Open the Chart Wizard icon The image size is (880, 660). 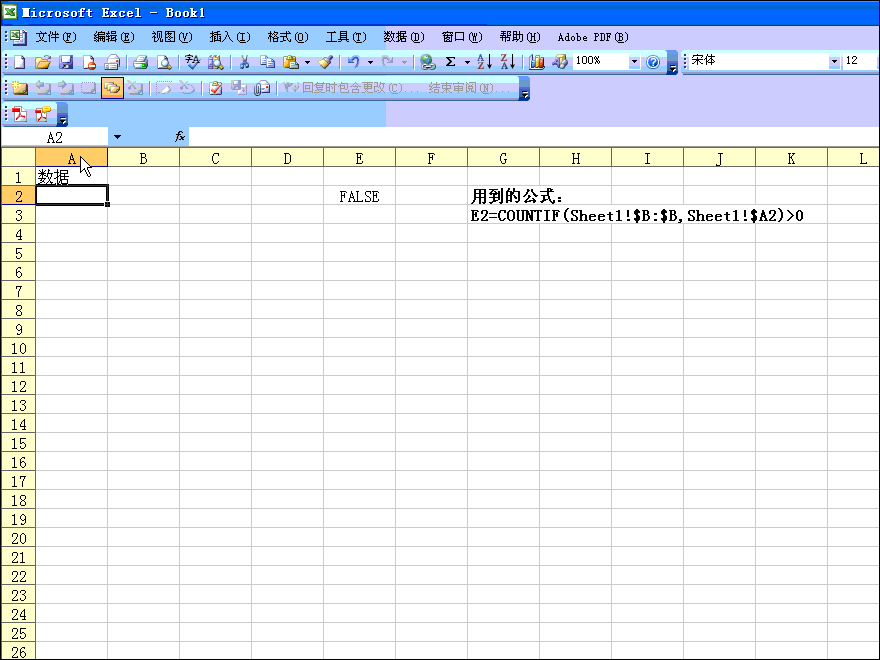pos(537,62)
